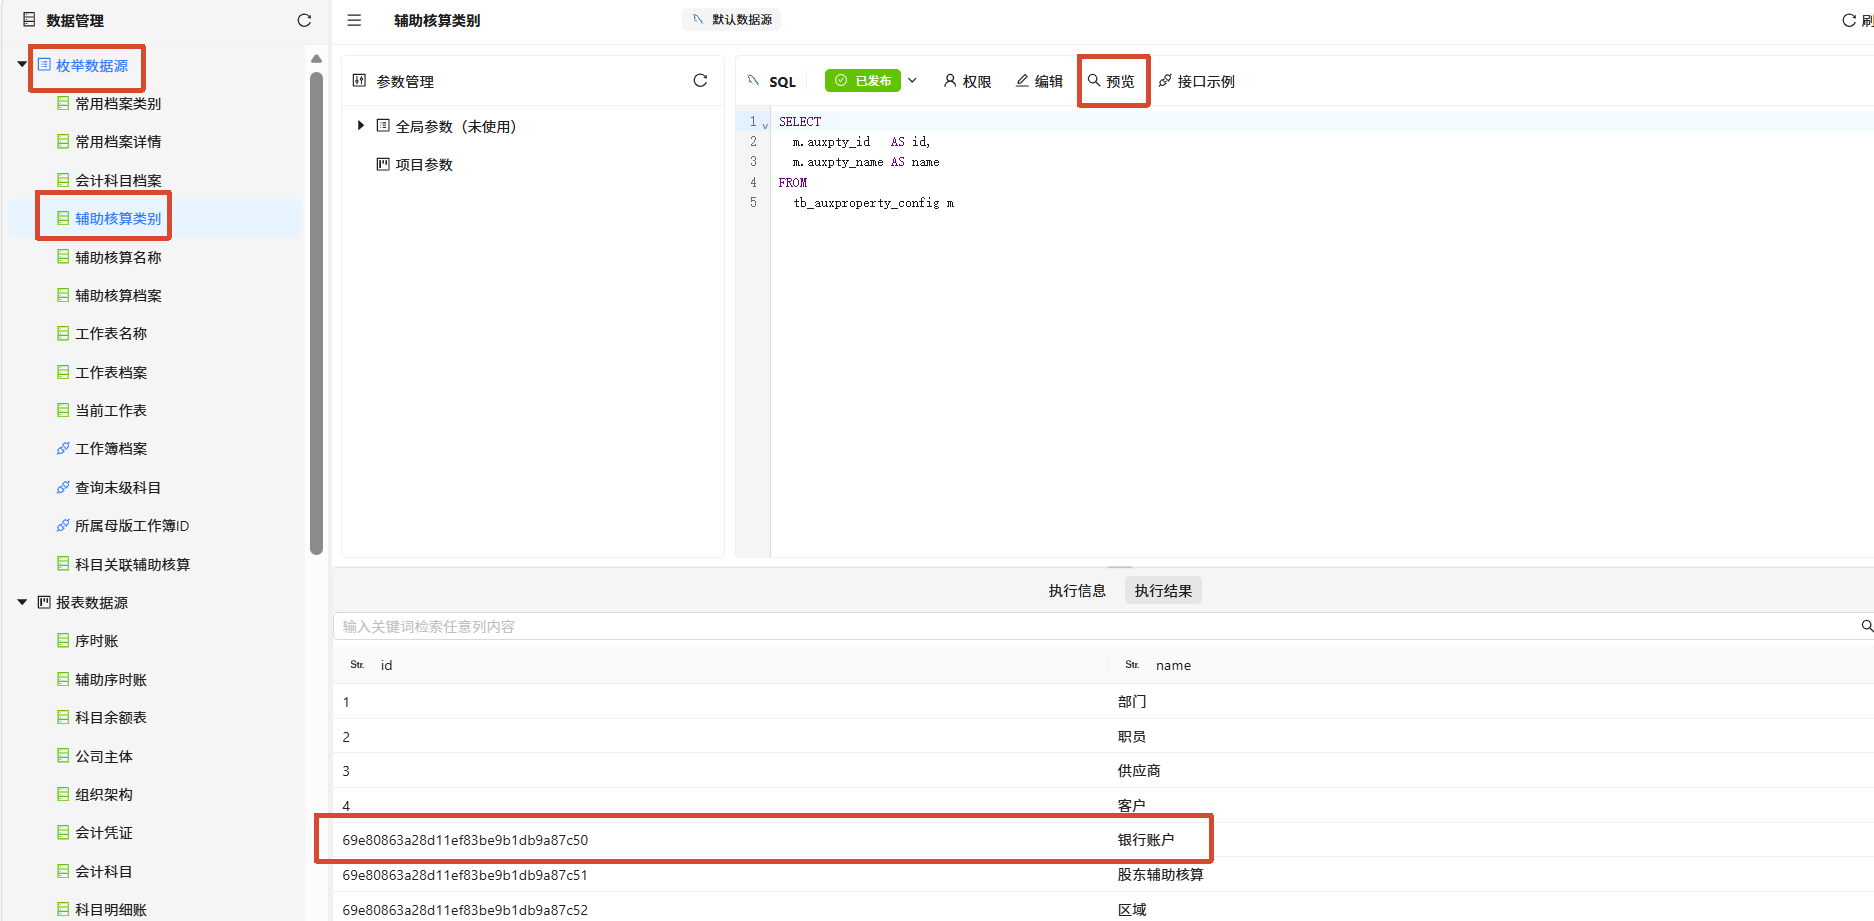1874x921 pixels.
Task: Collapse the 报表数据源 tree group
Action: [22, 602]
